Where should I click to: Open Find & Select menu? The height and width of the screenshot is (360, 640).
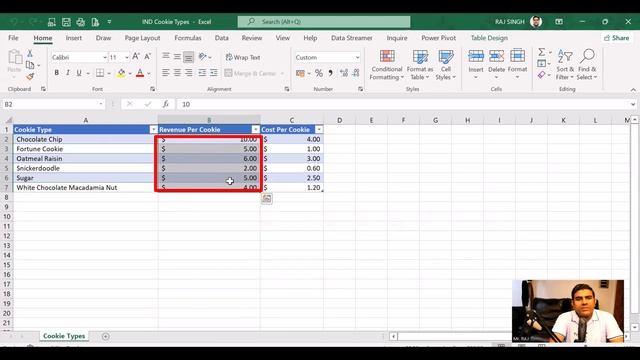tap(587, 64)
